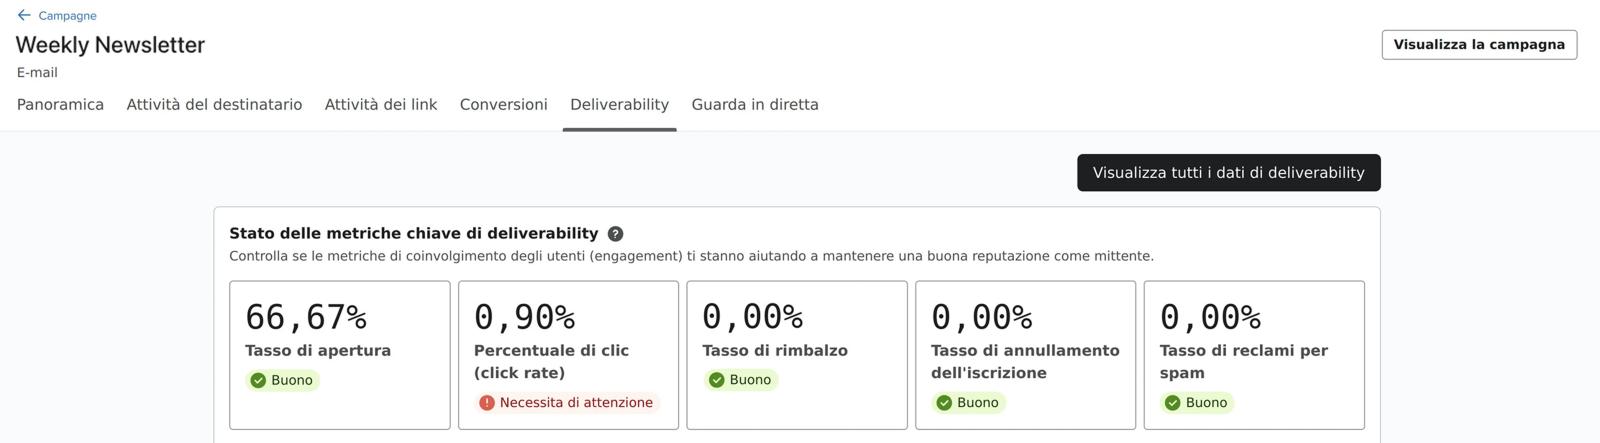1600x443 pixels.
Task: Select the Tasso di reclami per spam card
Action: (x=1254, y=355)
